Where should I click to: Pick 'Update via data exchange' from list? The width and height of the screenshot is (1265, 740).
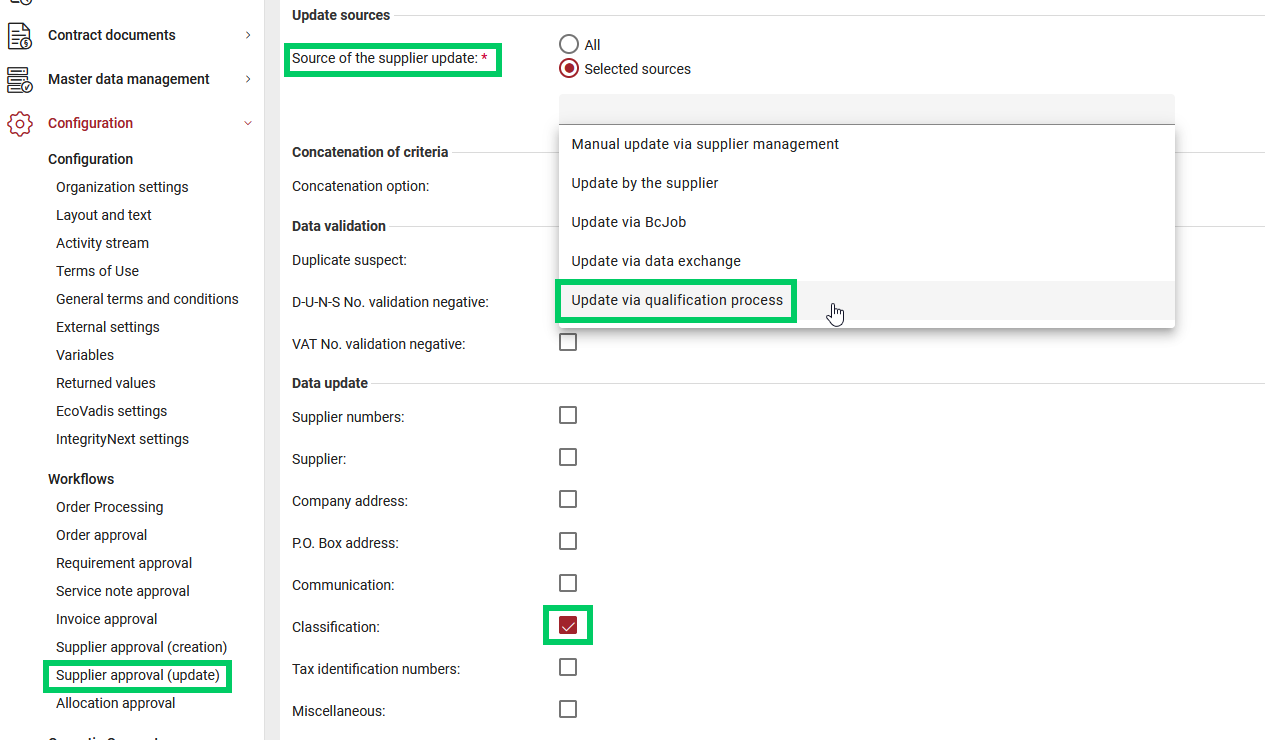coord(656,261)
